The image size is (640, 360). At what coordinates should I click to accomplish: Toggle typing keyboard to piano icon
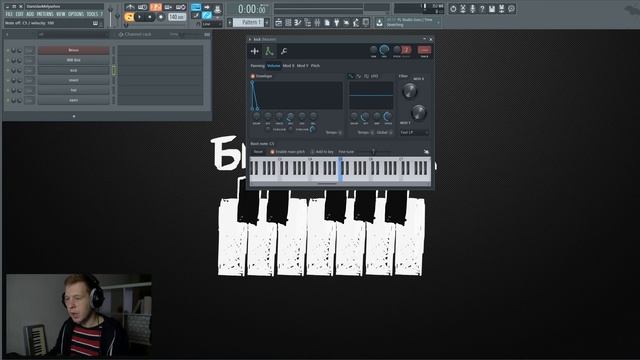point(196,7)
